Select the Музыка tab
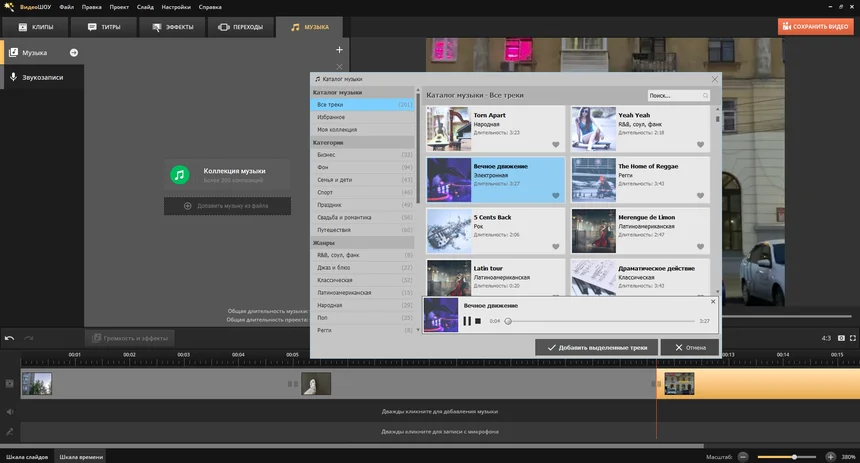The width and height of the screenshot is (860, 463). 310,27
